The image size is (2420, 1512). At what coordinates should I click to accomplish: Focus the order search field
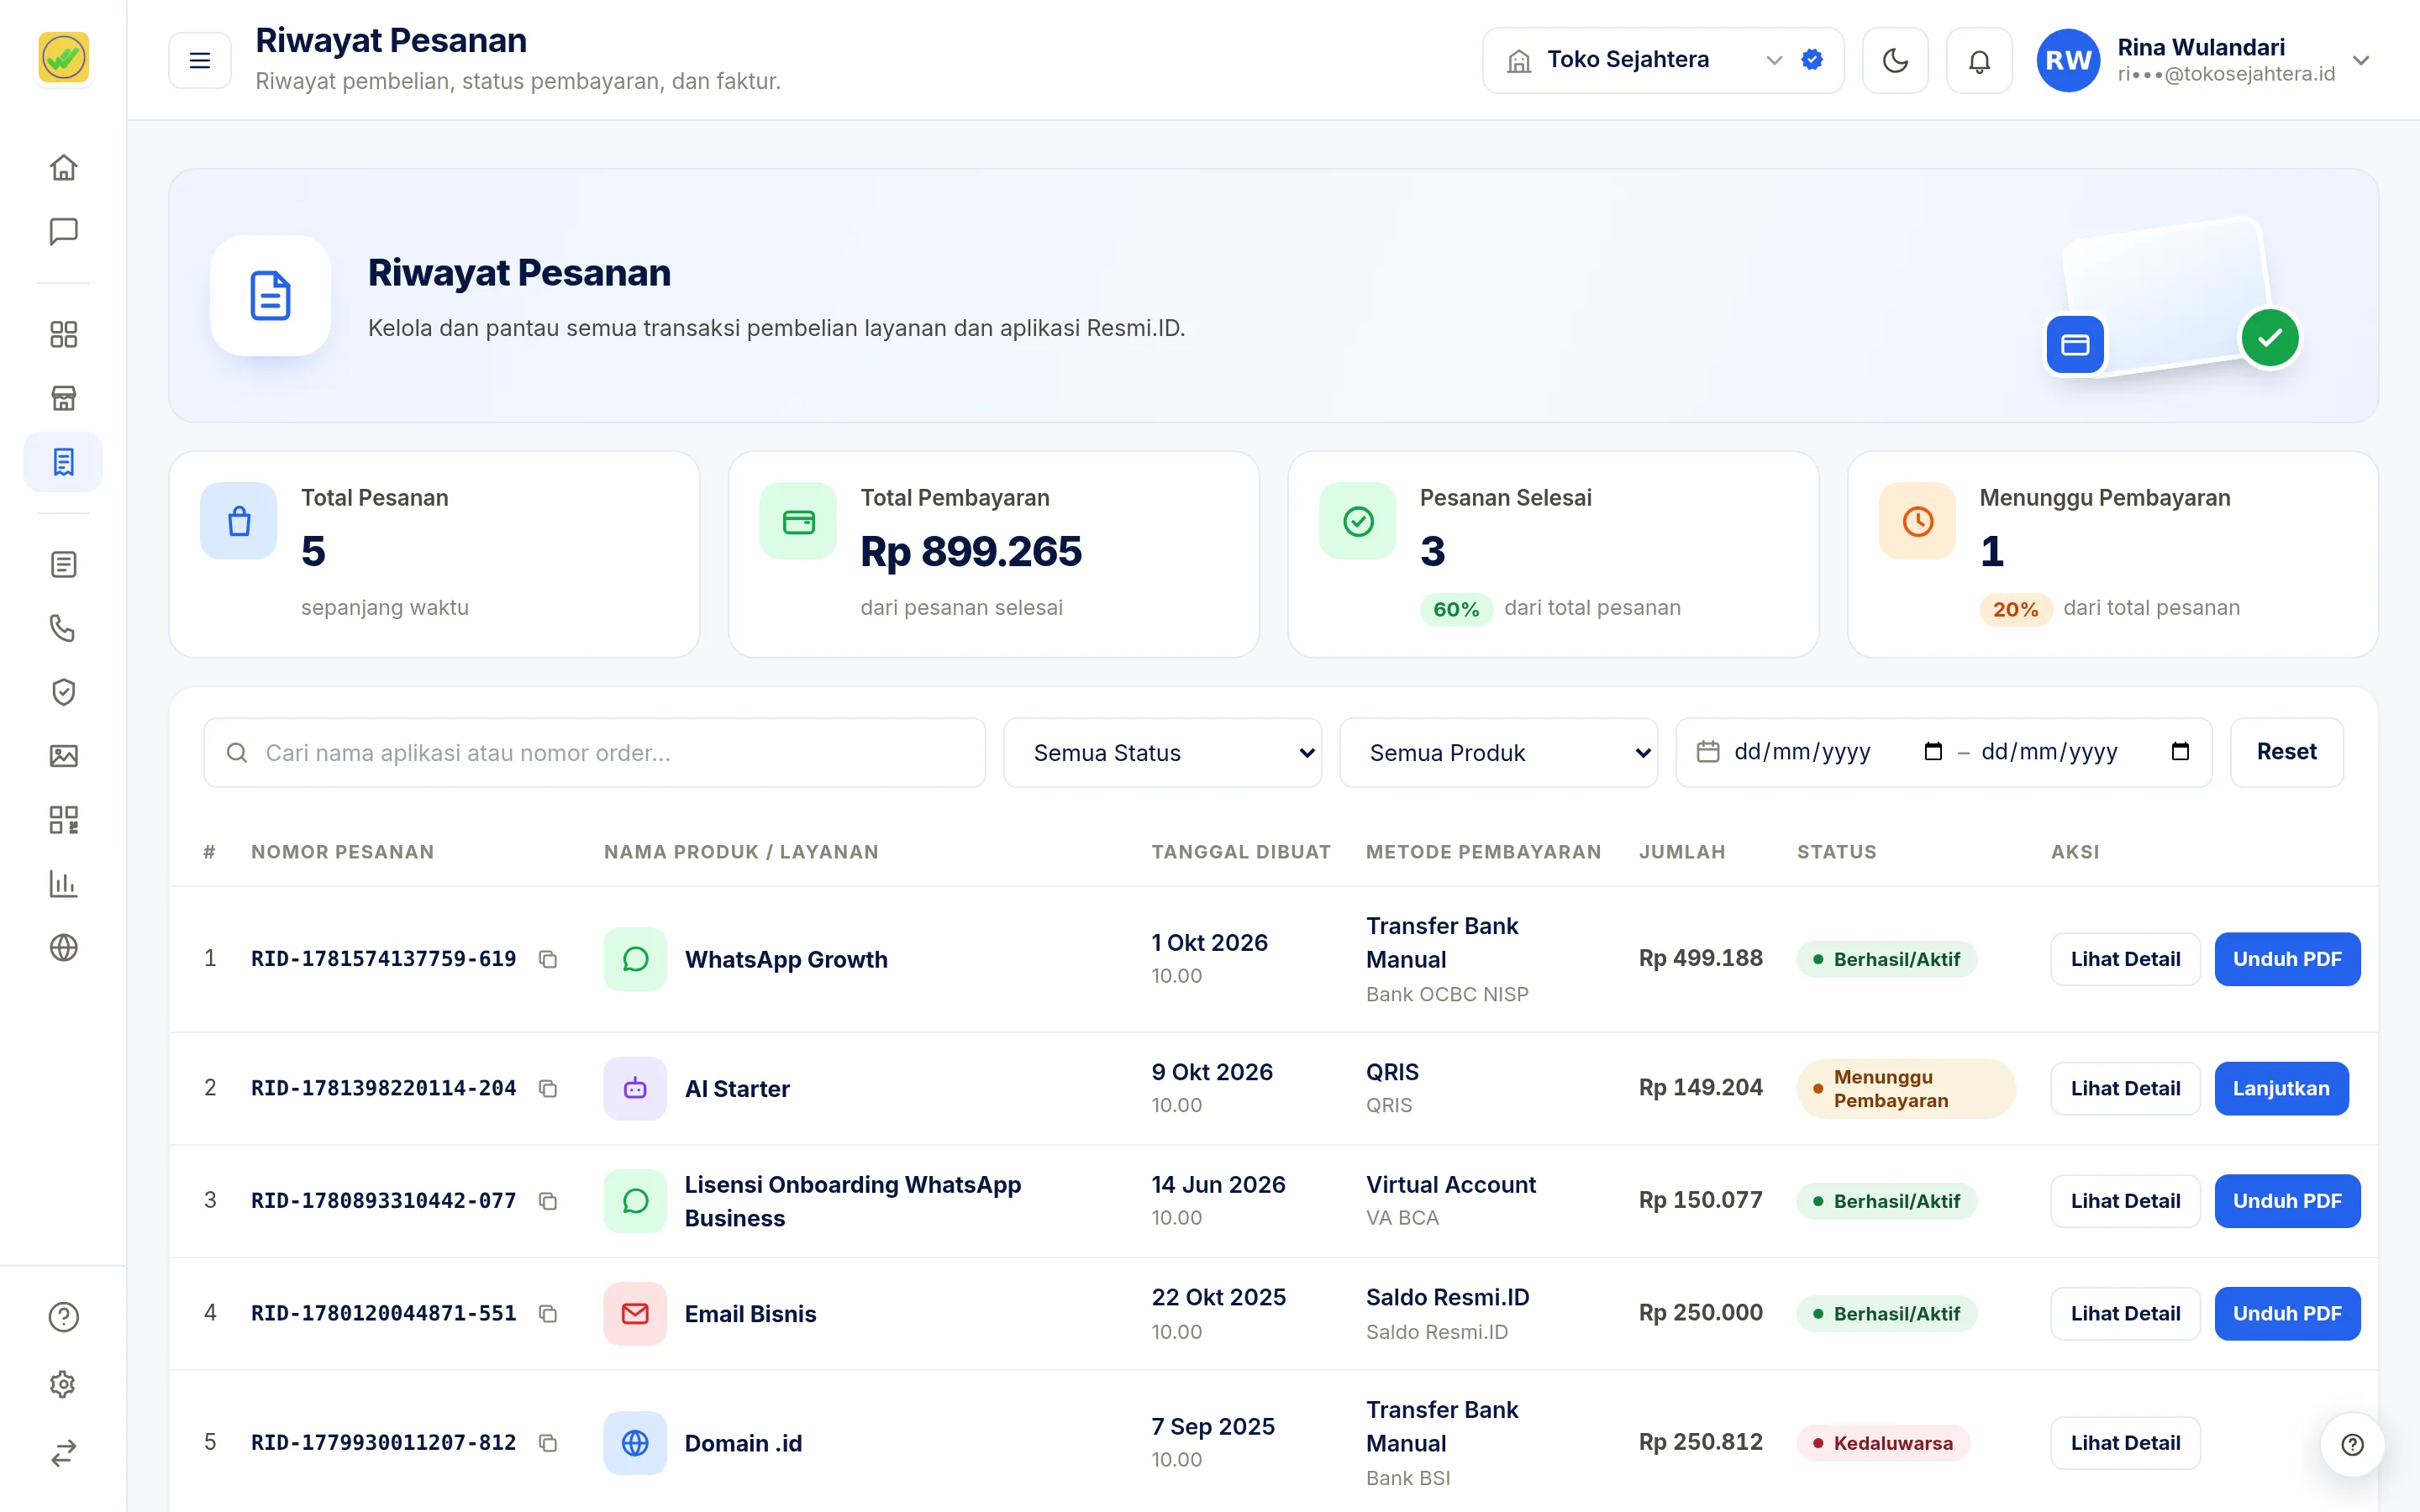pos(594,753)
